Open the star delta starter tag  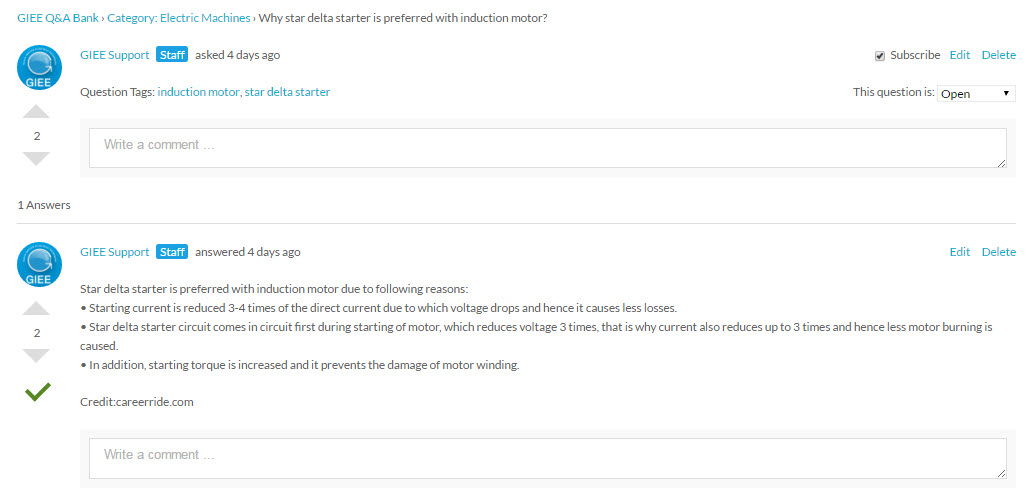[x=287, y=92]
